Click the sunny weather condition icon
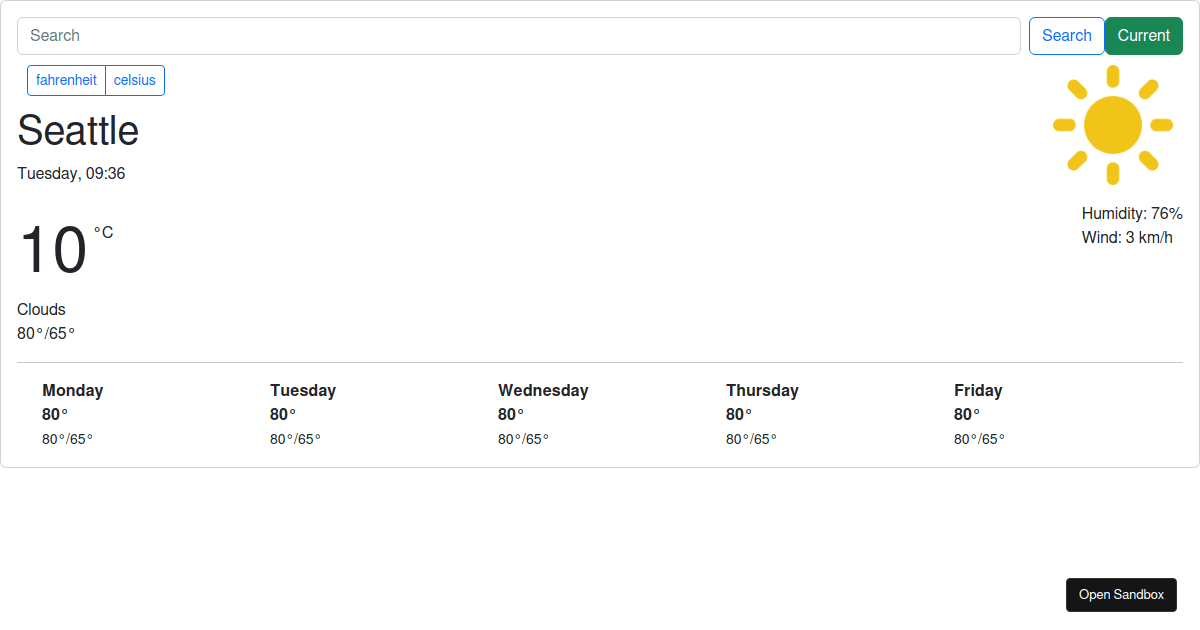 1112,125
